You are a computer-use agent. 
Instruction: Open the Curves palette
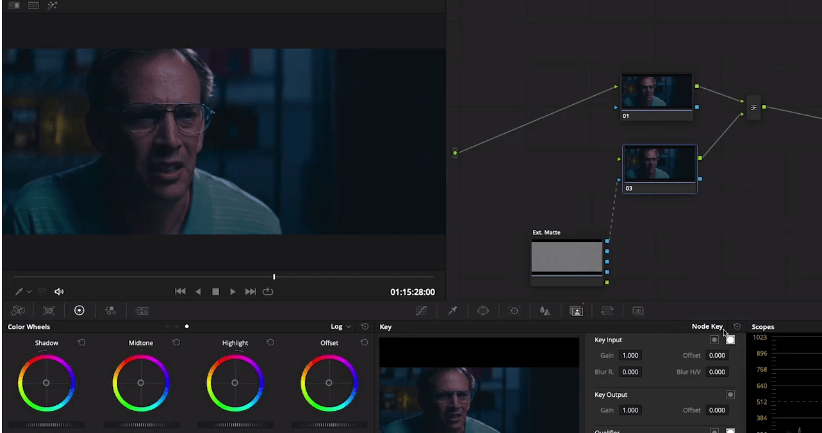point(421,311)
